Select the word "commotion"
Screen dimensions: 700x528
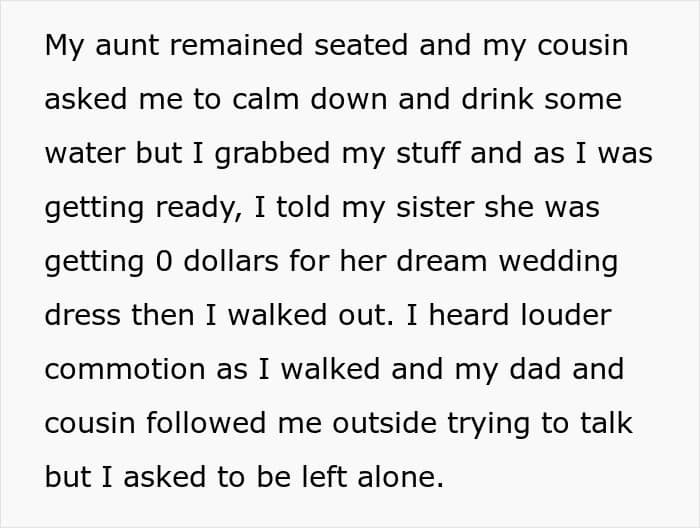pyautogui.click(x=125, y=370)
